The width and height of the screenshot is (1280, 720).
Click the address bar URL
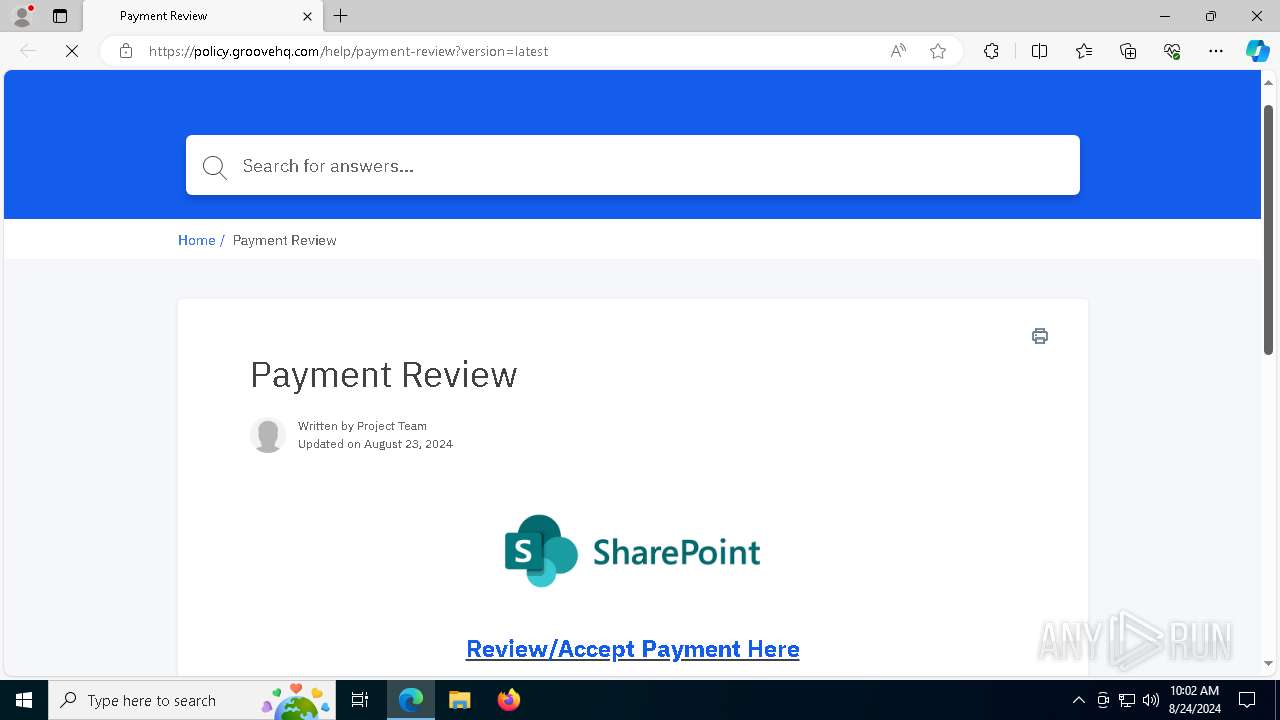pyautogui.click(x=348, y=51)
